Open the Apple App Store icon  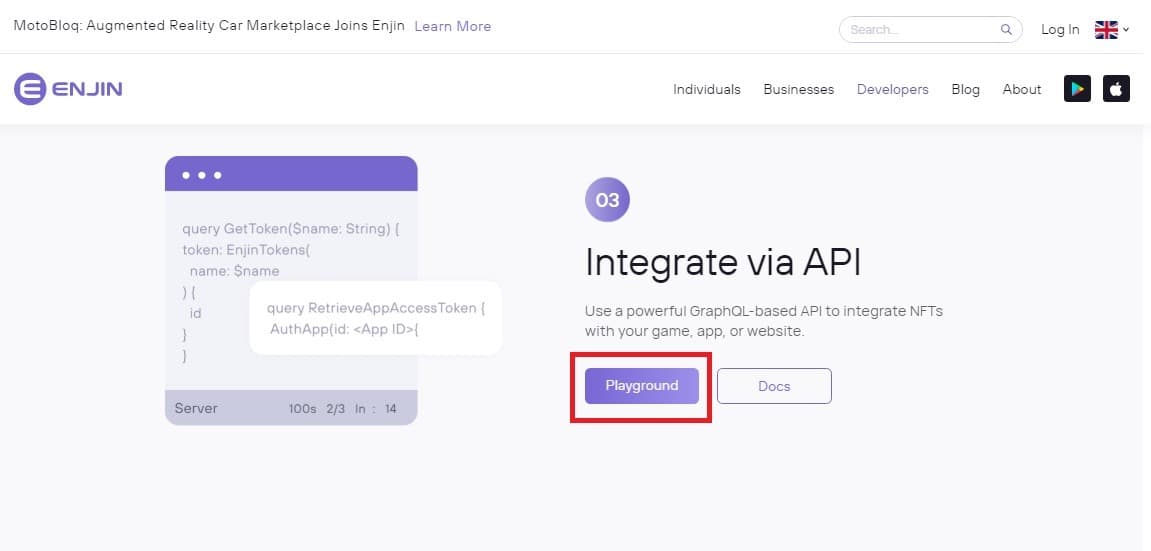(1116, 89)
